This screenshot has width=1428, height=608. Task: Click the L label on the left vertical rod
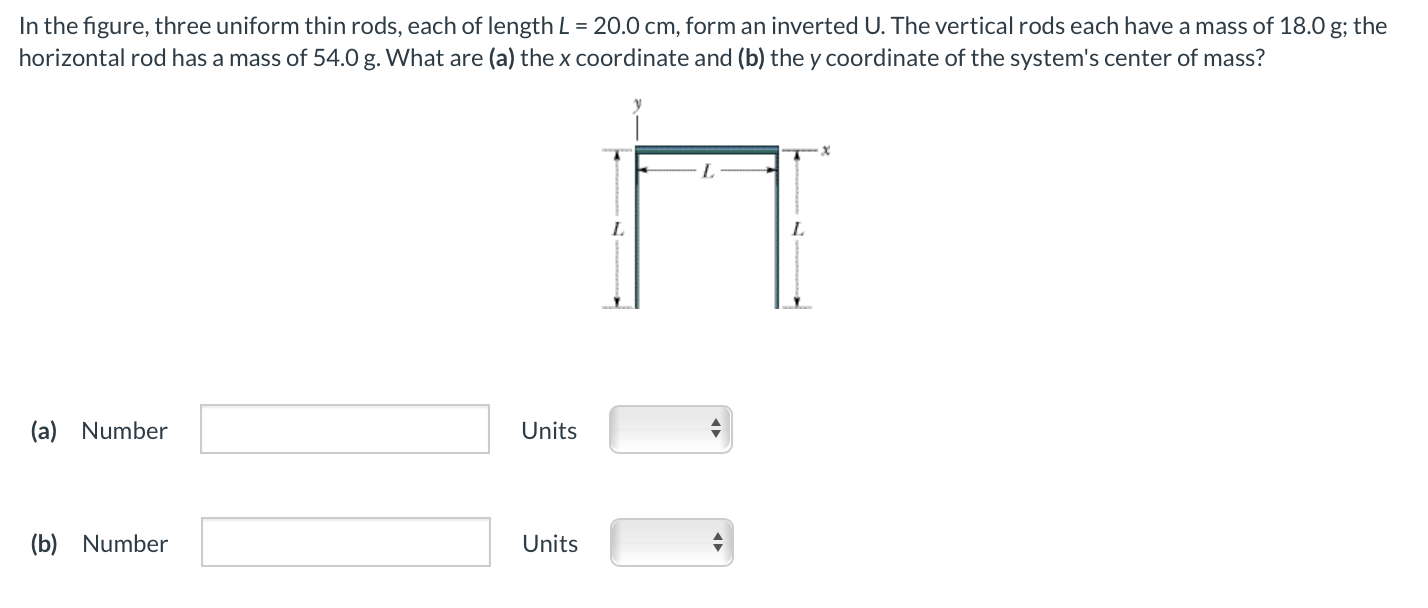tap(617, 228)
